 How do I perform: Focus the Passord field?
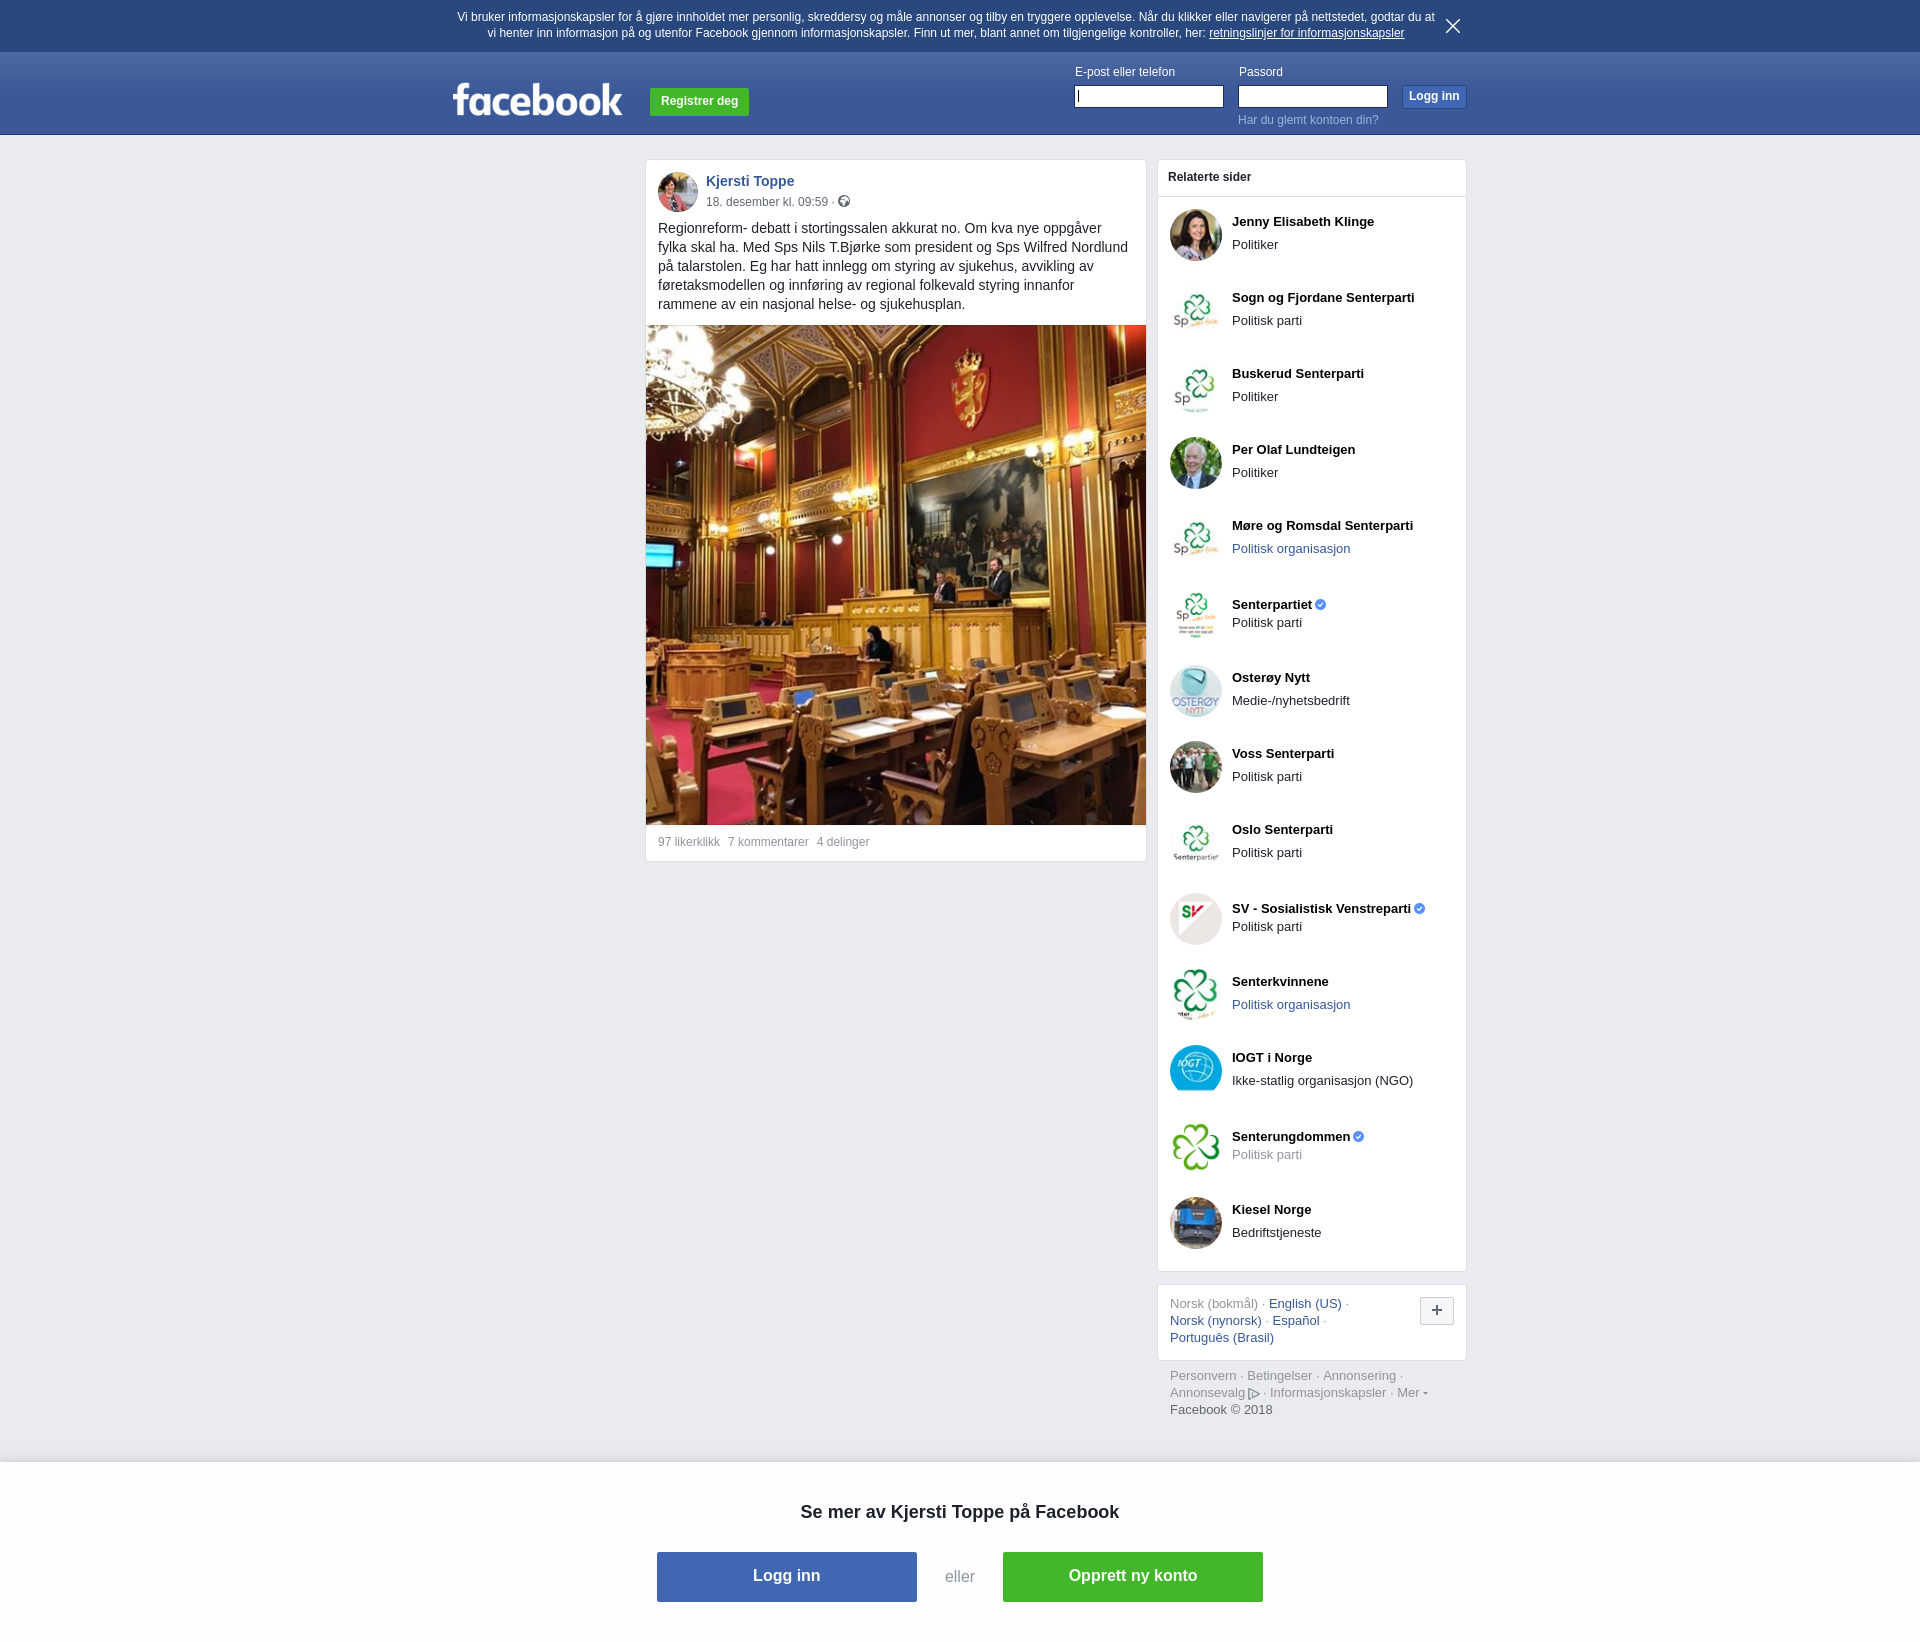pyautogui.click(x=1313, y=97)
